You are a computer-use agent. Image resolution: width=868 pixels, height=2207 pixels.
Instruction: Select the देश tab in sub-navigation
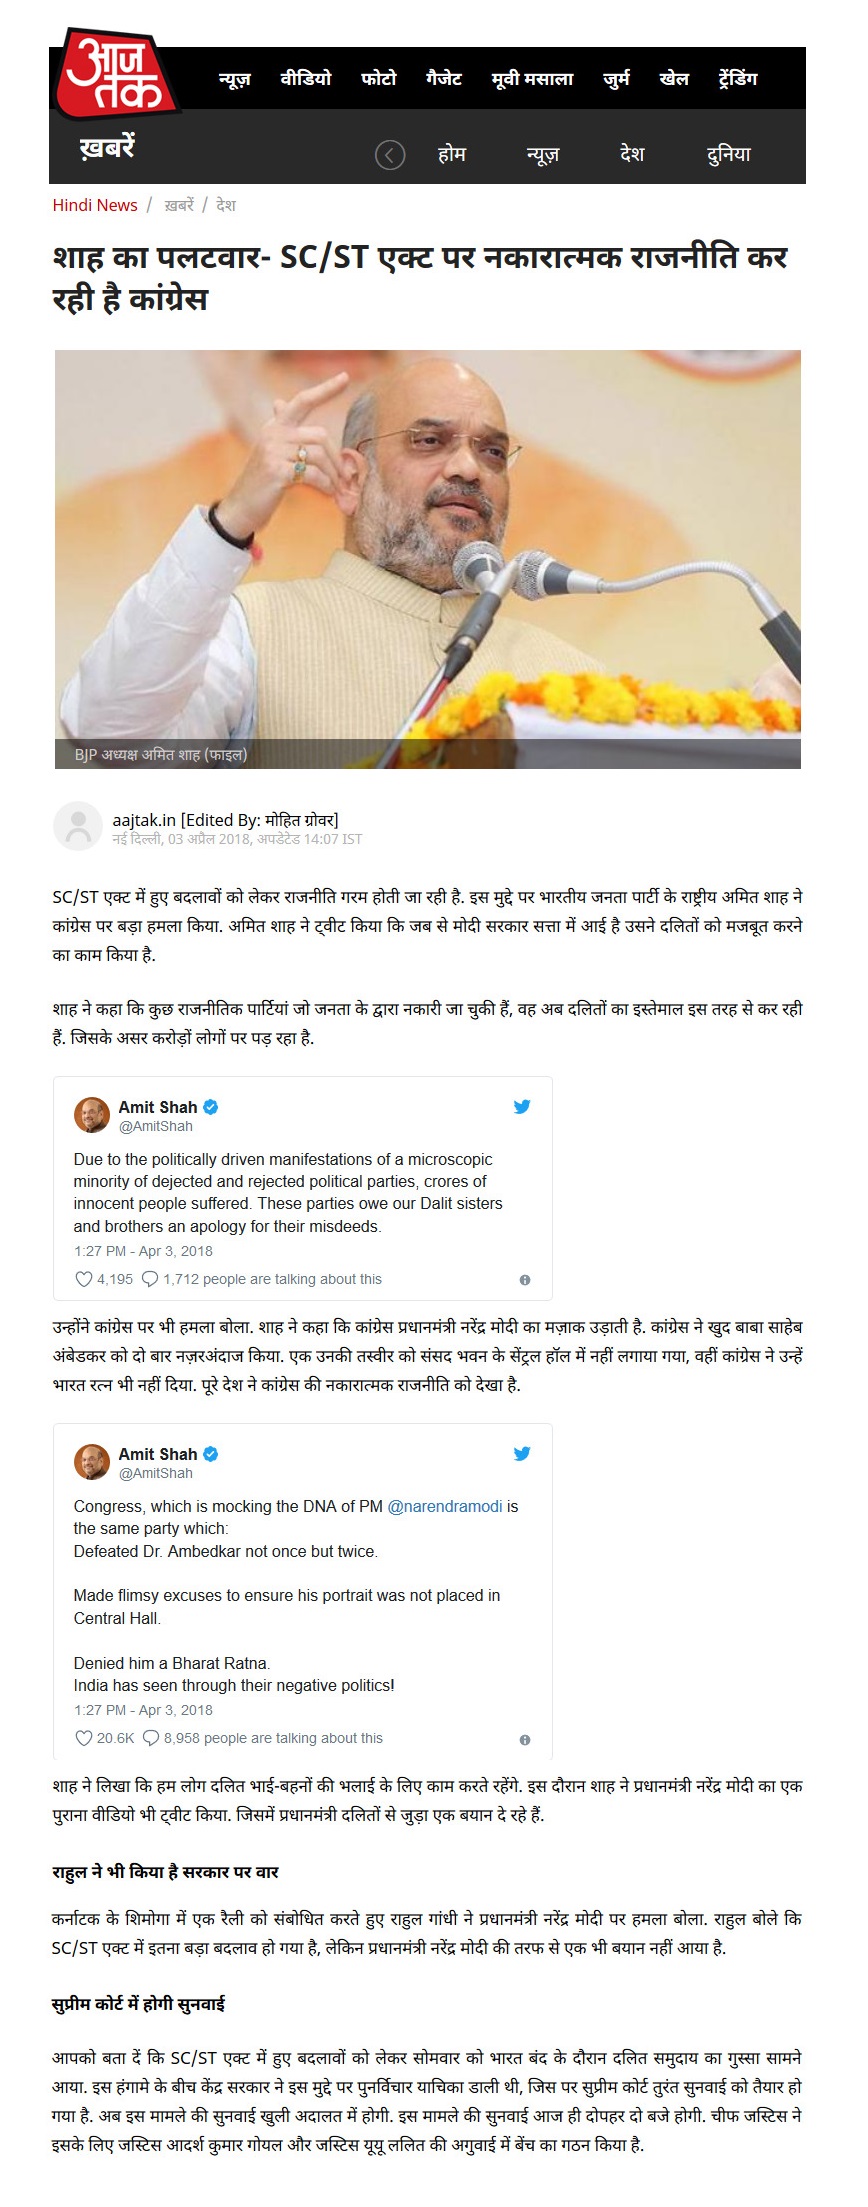632,155
